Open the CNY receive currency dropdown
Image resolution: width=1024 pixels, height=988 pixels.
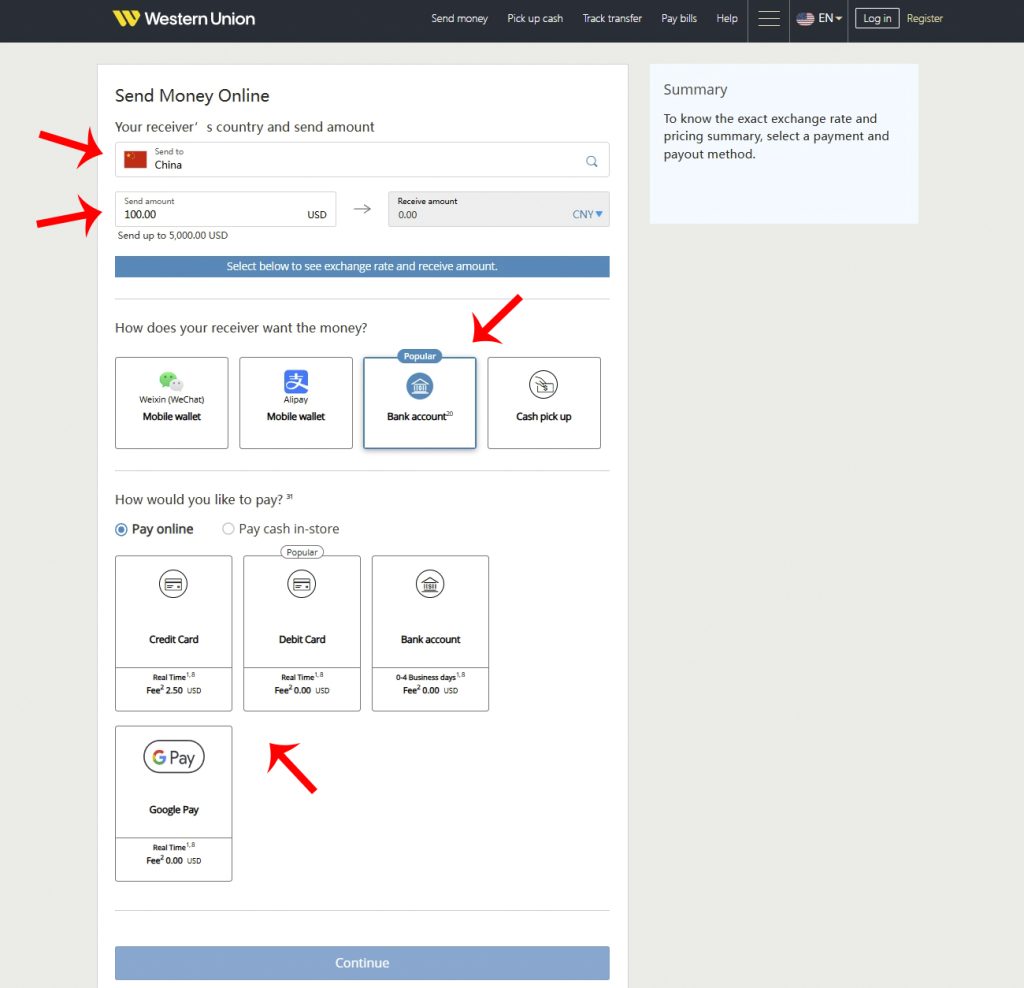[587, 214]
